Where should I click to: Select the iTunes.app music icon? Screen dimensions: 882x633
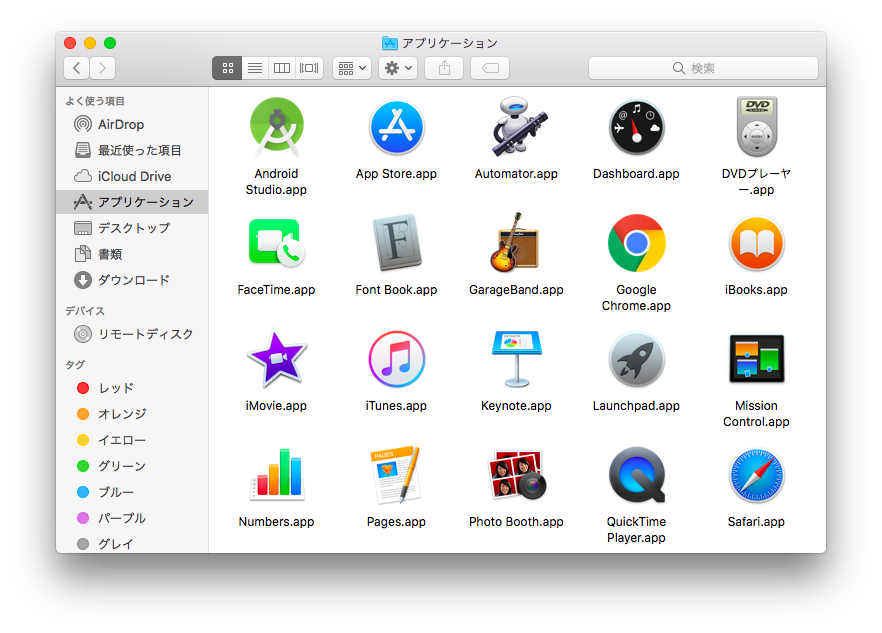397,360
